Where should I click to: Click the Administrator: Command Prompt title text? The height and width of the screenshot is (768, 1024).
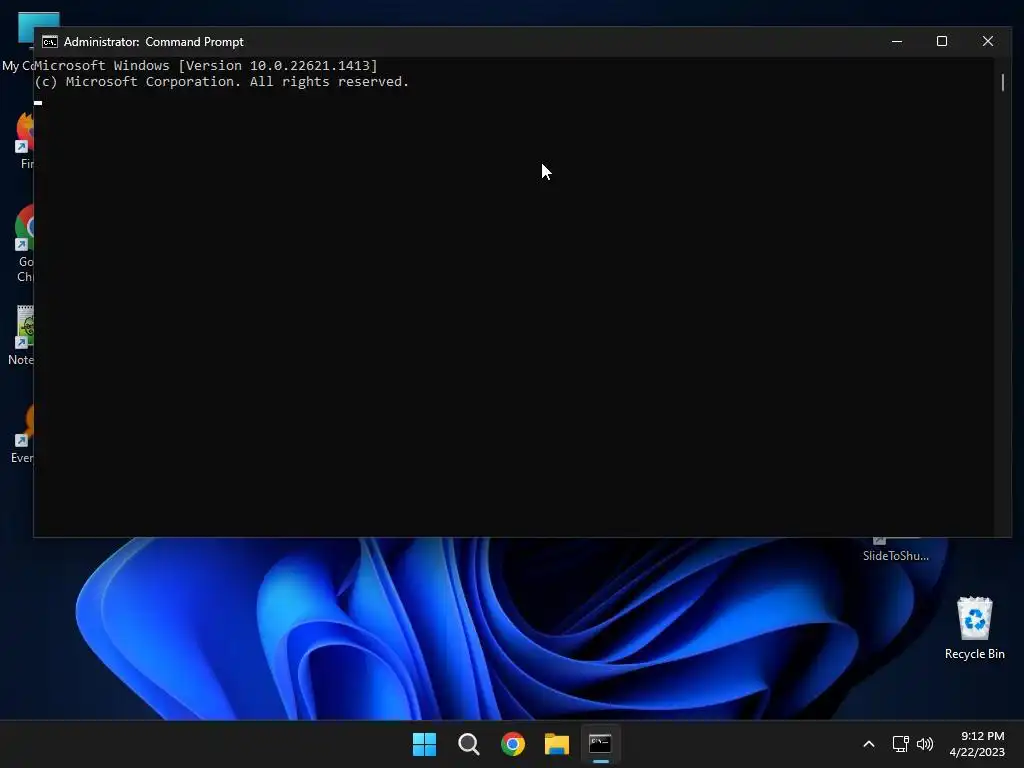click(153, 42)
